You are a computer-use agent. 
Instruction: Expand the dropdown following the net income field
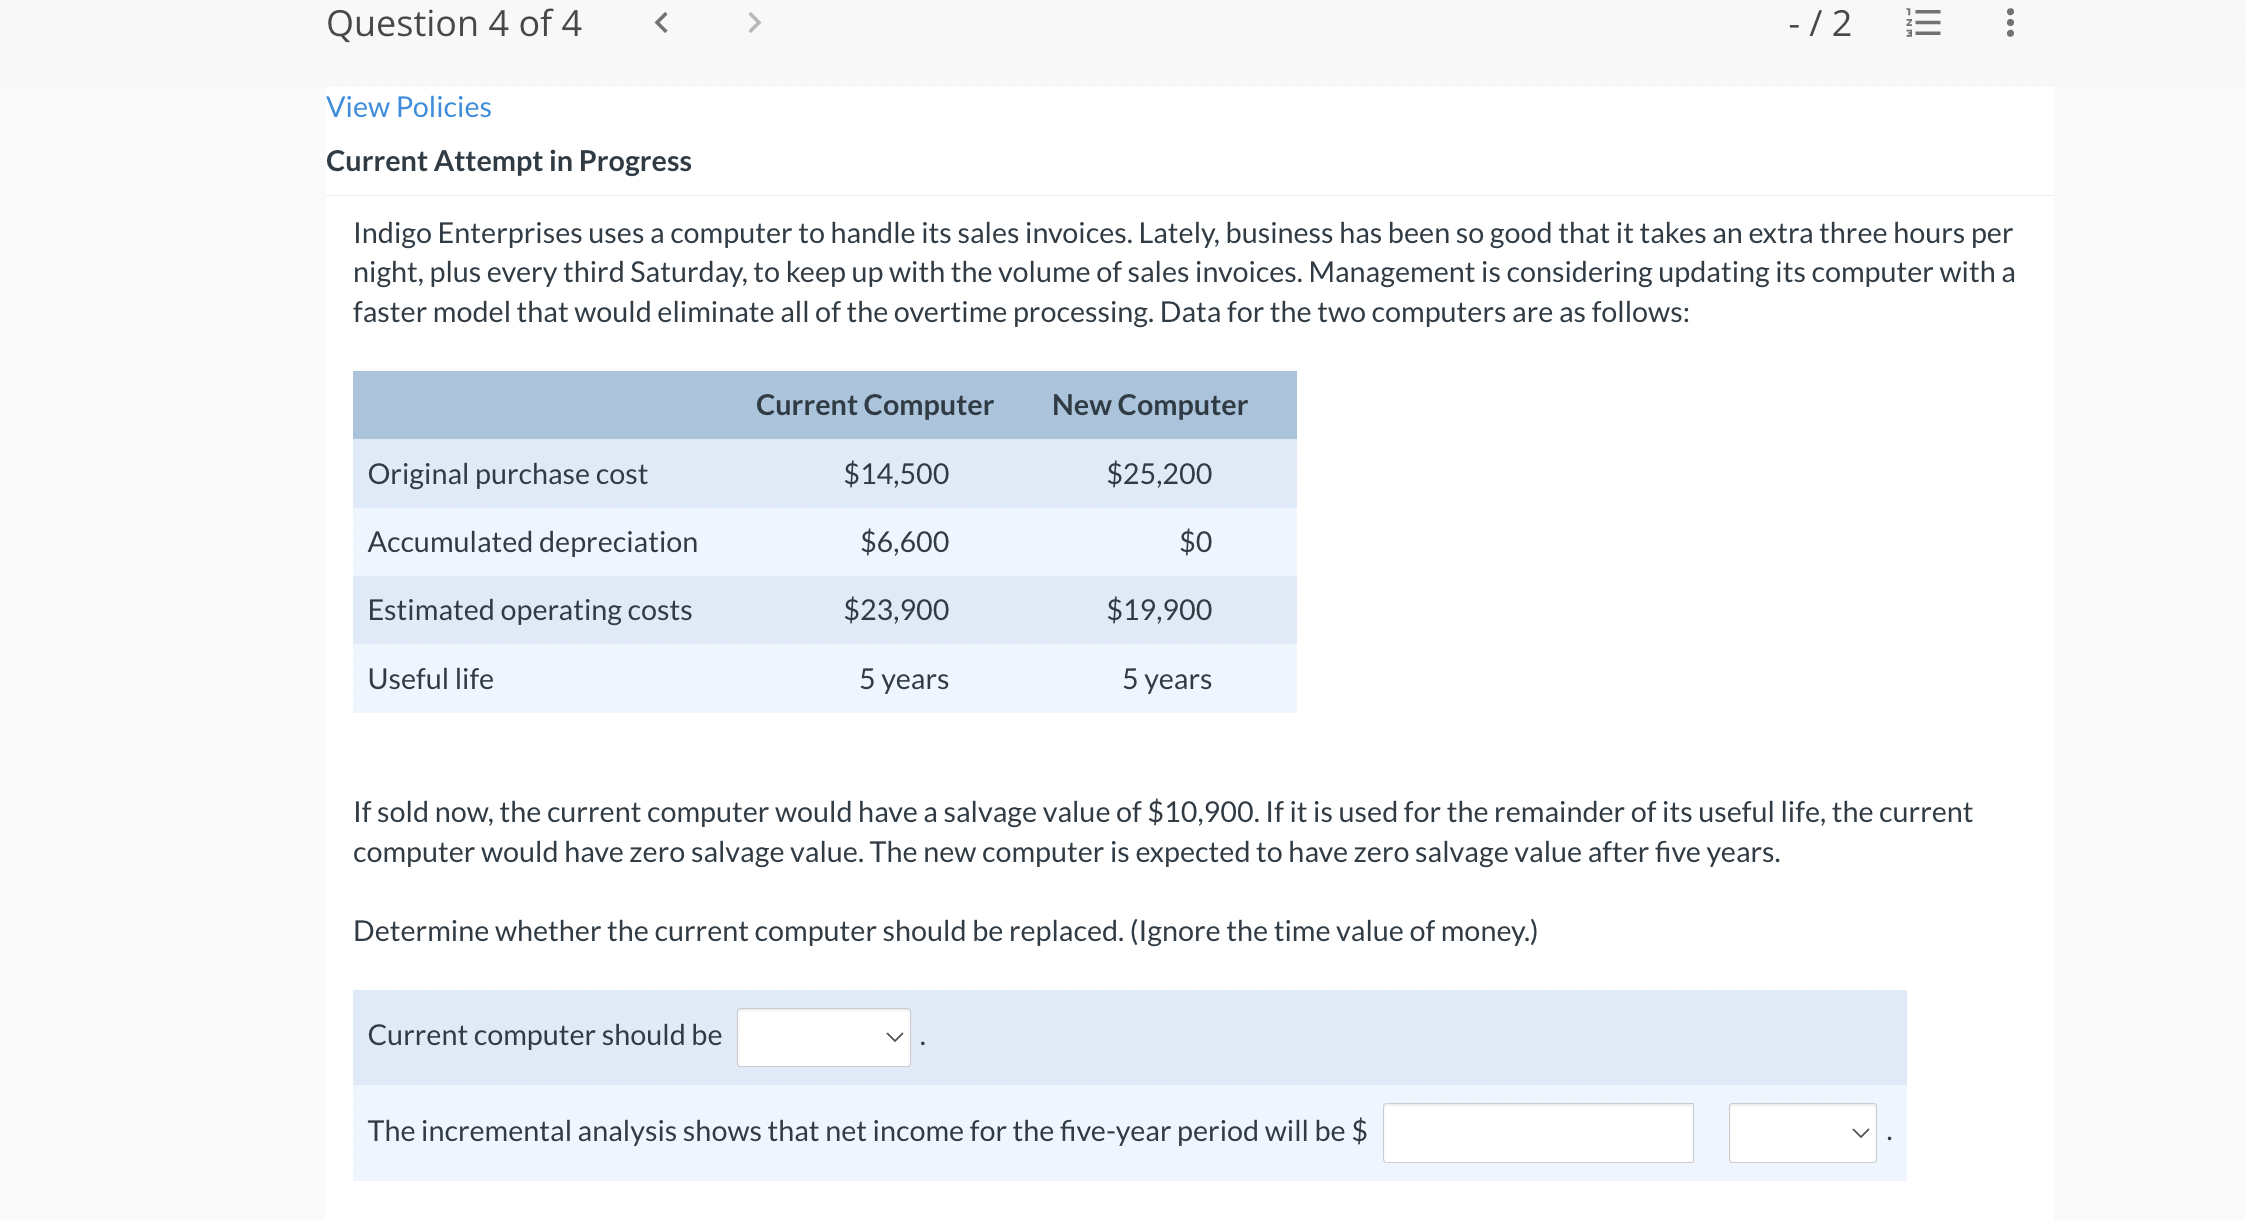tap(1801, 1133)
